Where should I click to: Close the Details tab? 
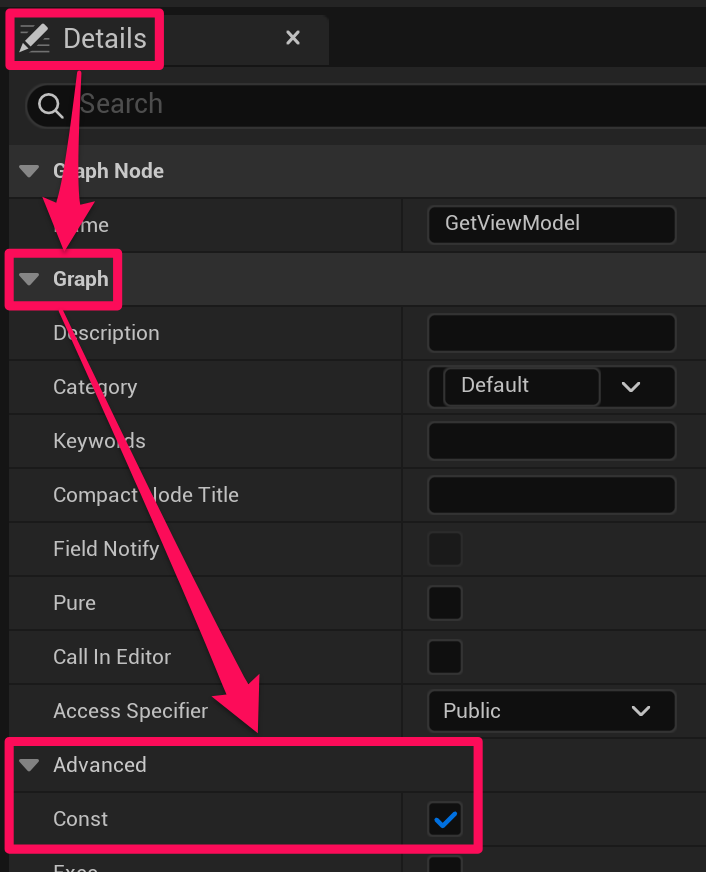pyautogui.click(x=293, y=38)
